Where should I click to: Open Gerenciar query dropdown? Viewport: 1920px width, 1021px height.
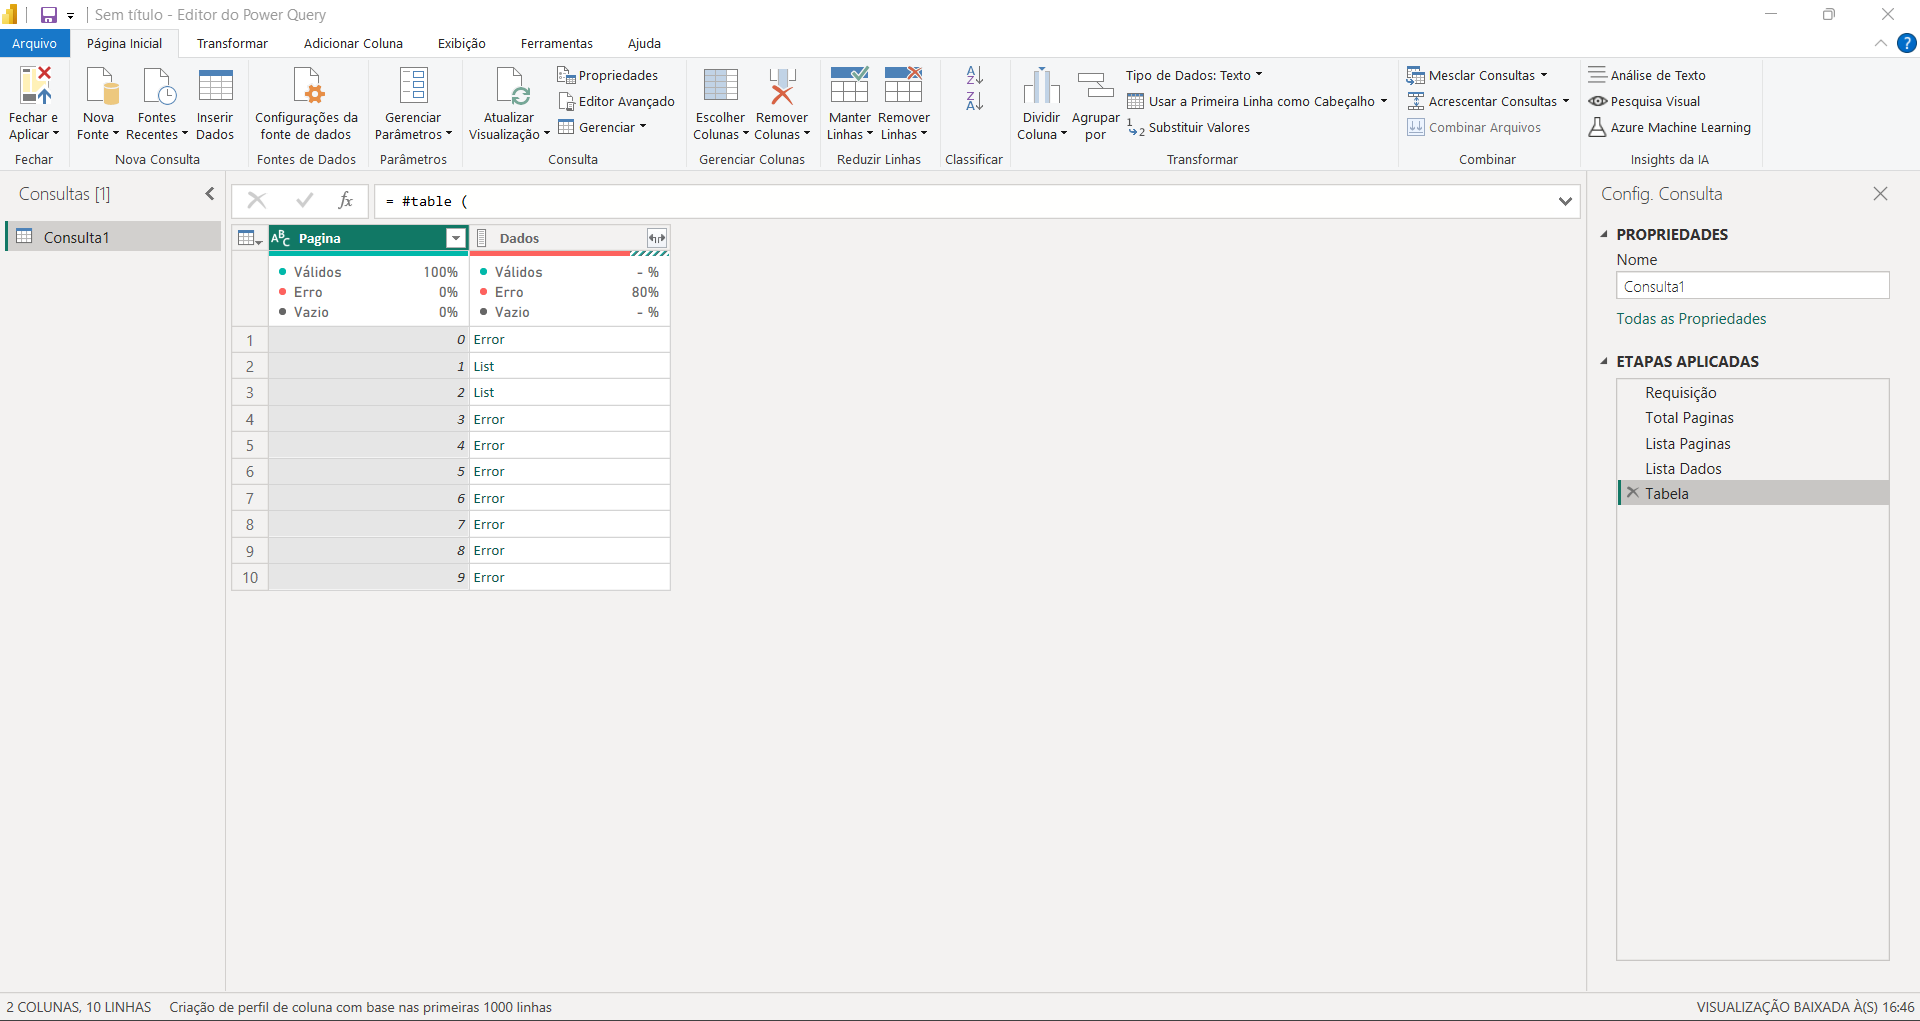[x=602, y=127]
